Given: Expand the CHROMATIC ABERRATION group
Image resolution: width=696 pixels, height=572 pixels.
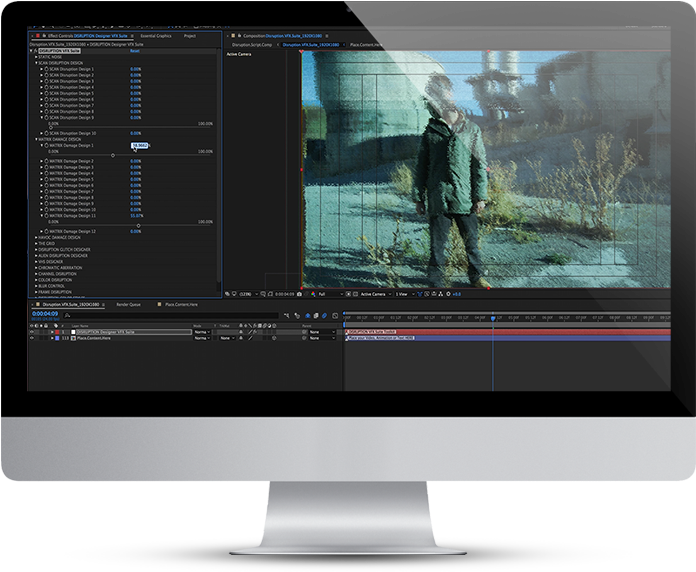Looking at the screenshot, I should pyautogui.click(x=37, y=267).
